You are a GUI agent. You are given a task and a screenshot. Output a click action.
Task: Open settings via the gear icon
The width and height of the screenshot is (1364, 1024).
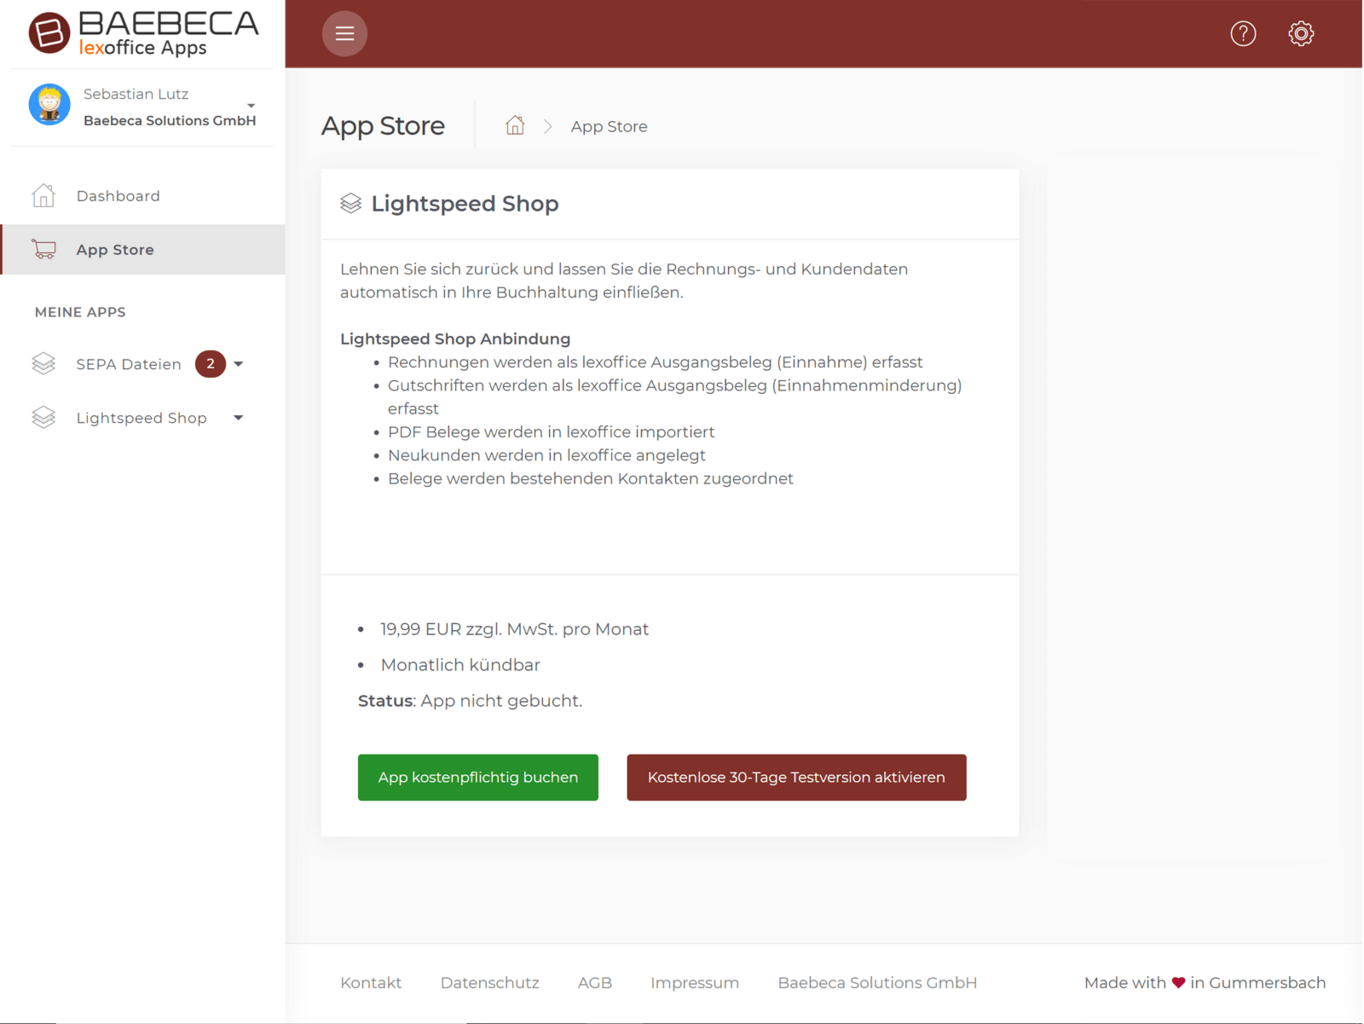pyautogui.click(x=1300, y=34)
